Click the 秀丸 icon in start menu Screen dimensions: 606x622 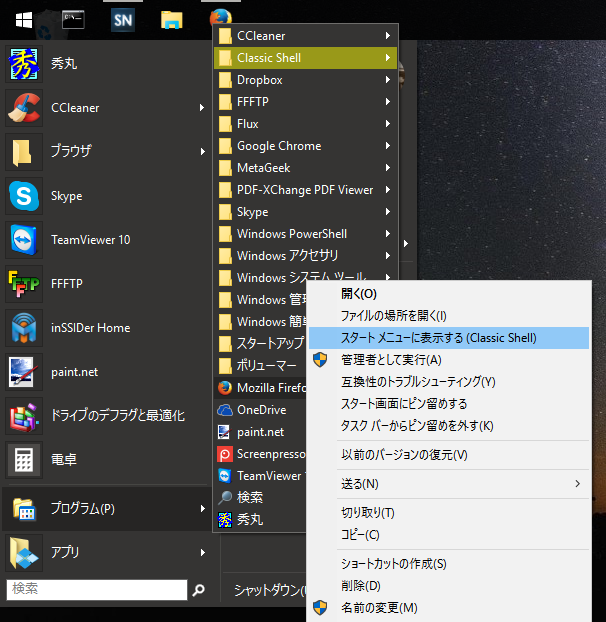coord(24,63)
